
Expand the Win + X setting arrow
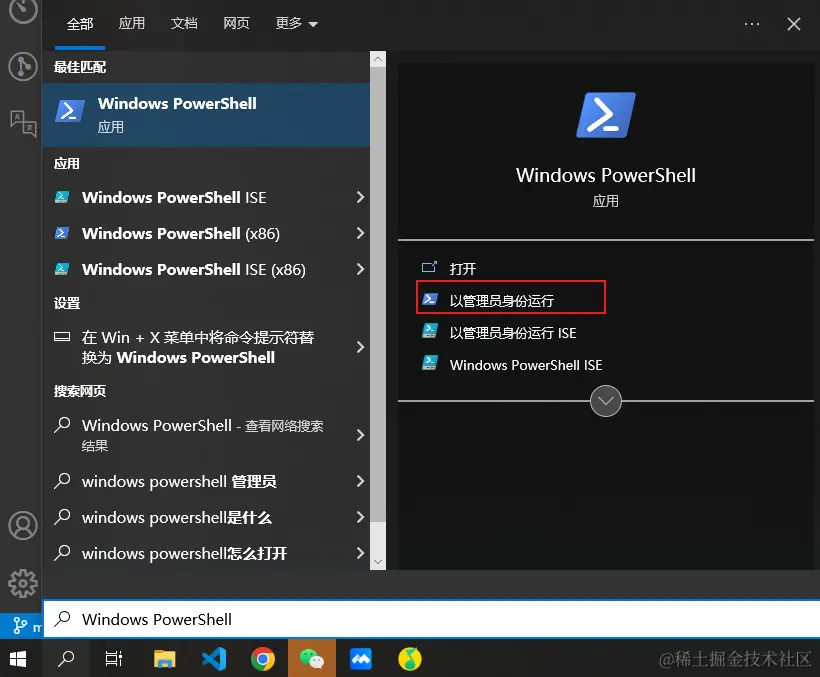pyautogui.click(x=360, y=347)
